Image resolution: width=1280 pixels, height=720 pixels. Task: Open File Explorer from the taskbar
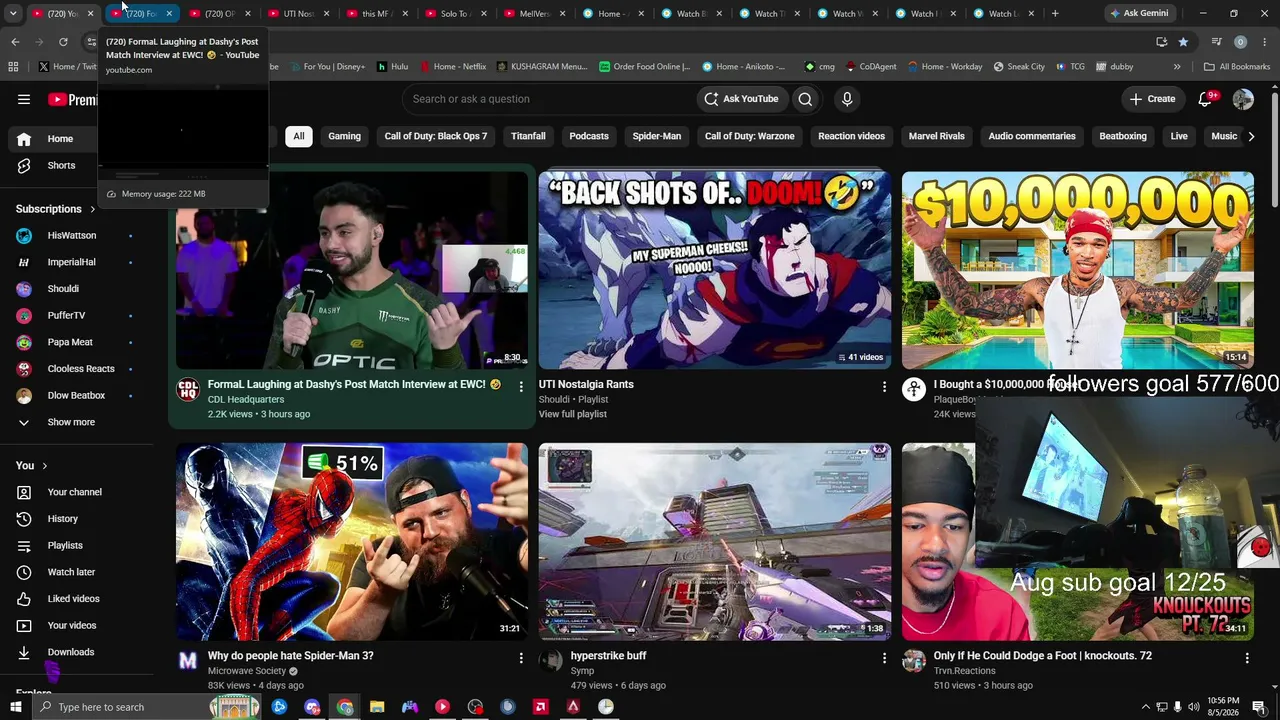point(377,707)
